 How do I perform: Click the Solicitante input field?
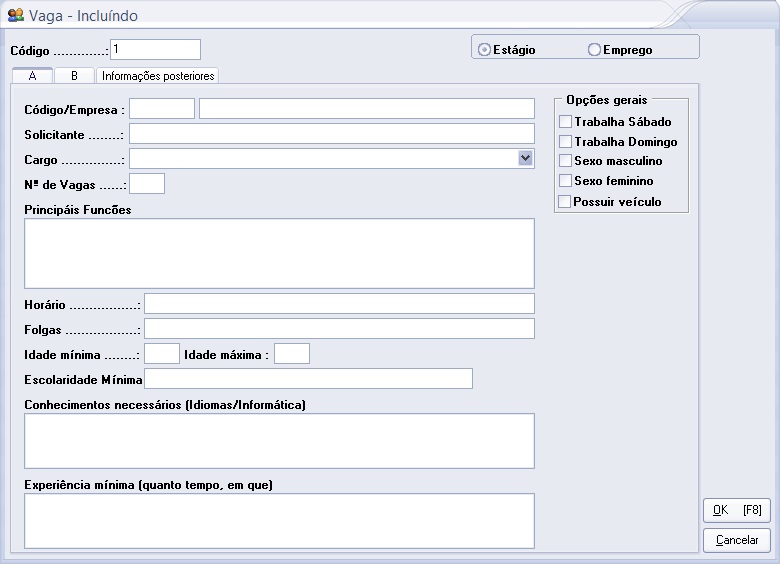(x=332, y=134)
